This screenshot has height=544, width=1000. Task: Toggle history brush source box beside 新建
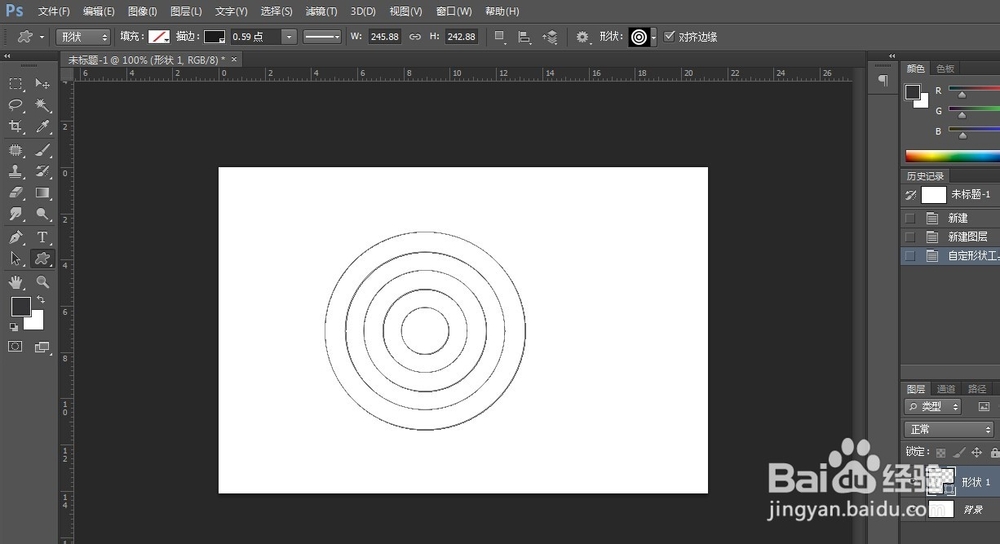909,218
